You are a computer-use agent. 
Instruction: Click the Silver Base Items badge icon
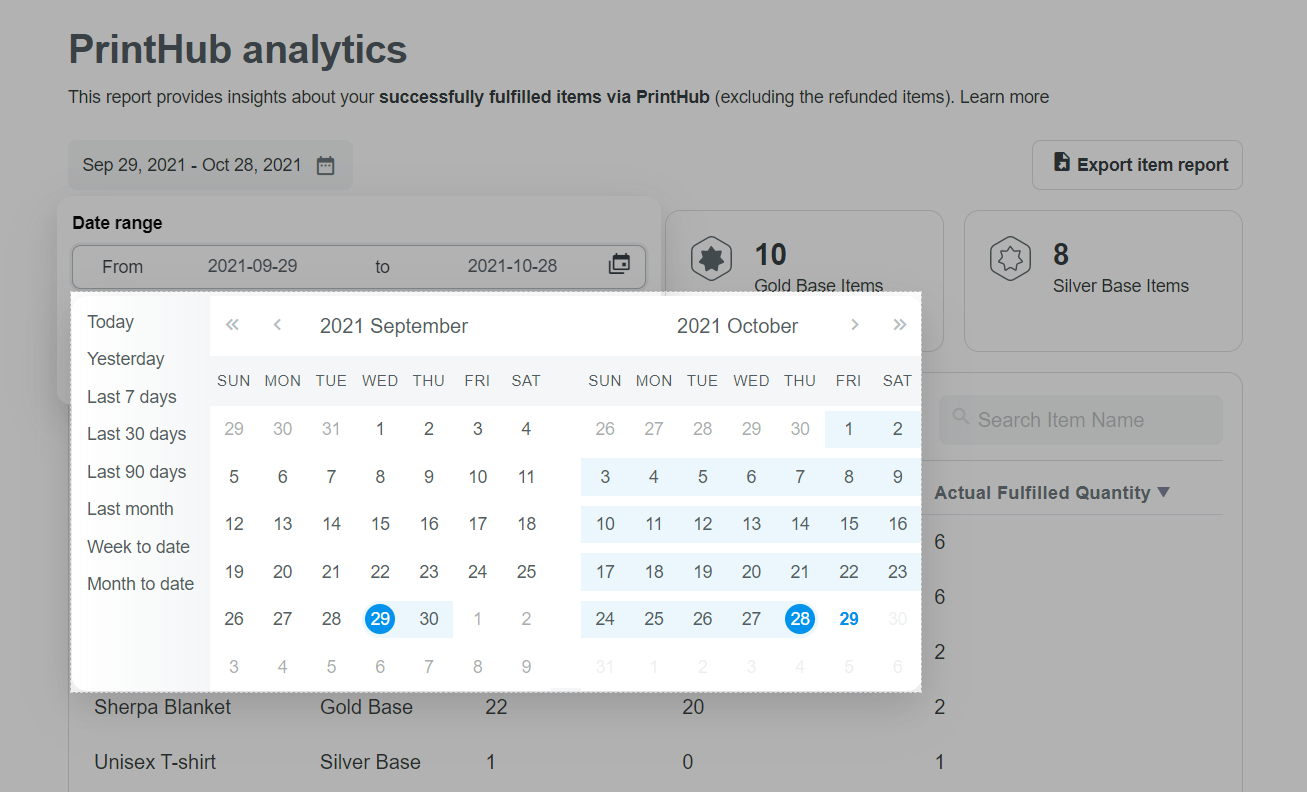(x=1010, y=260)
